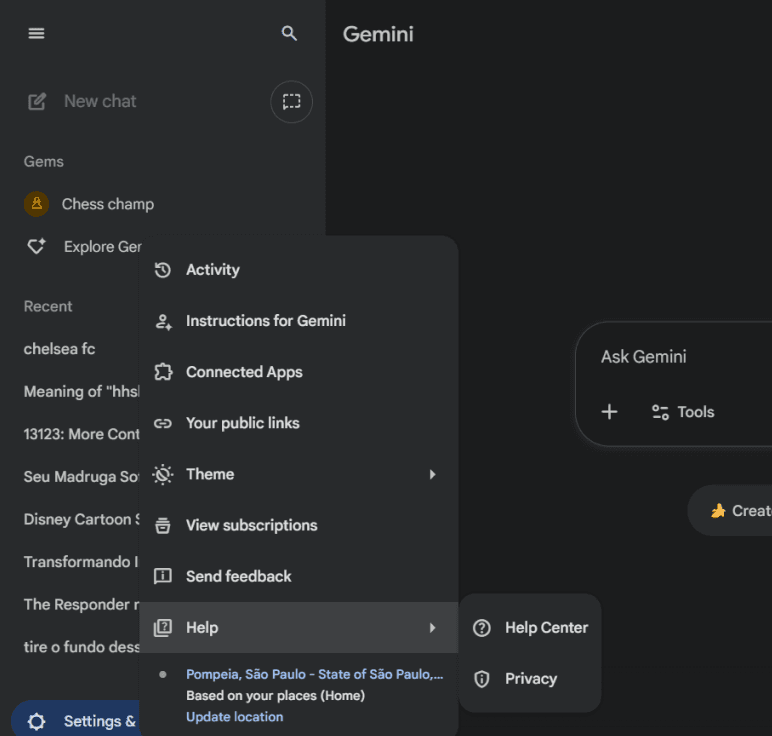This screenshot has width=772, height=736.
Task: Click the Theme sun icon
Action: pyautogui.click(x=162, y=475)
